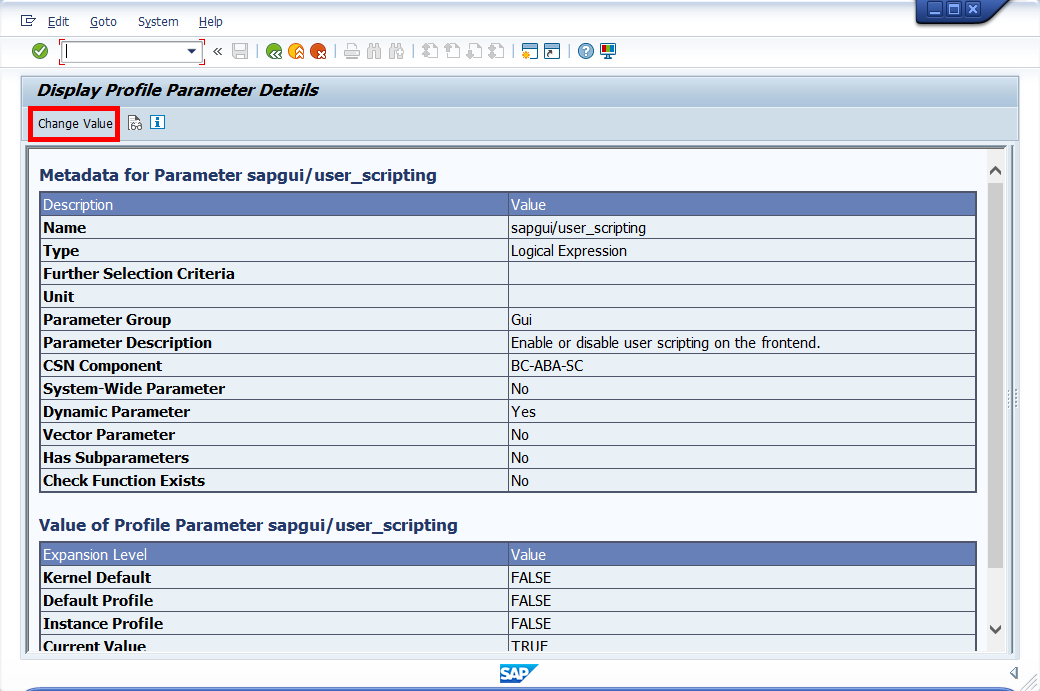Image resolution: width=1040 pixels, height=691 pixels.
Task: Go to Next Page icon
Action: [474, 51]
